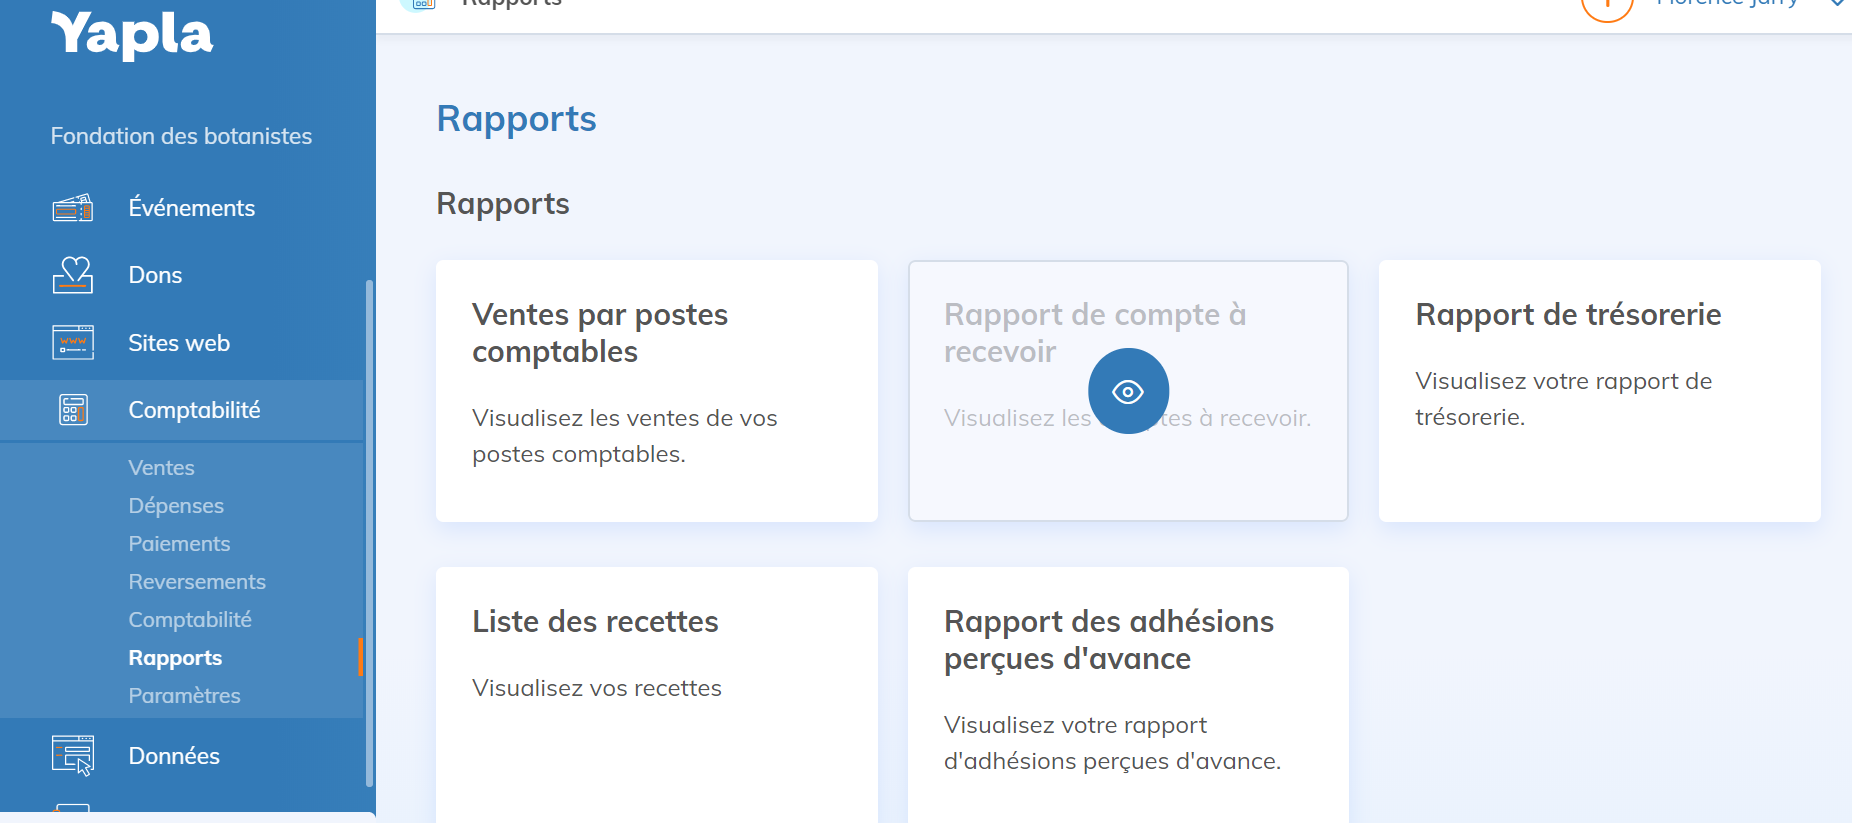
Task: Open Rapport des adhésions perçues d'avance
Action: coord(1127,690)
